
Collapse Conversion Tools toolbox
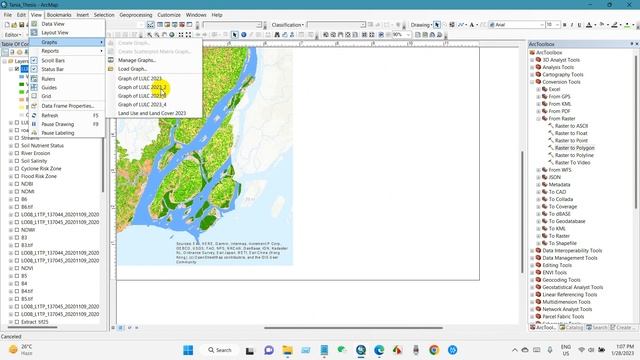coord(532,82)
